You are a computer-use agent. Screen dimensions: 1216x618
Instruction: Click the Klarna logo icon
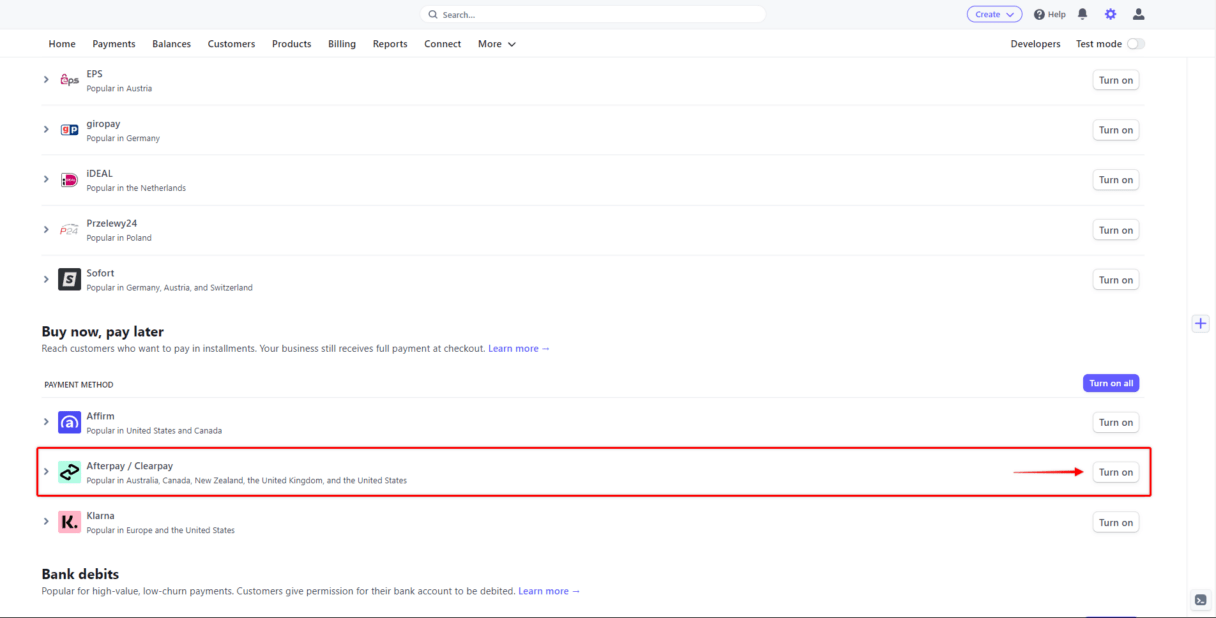[69, 522]
